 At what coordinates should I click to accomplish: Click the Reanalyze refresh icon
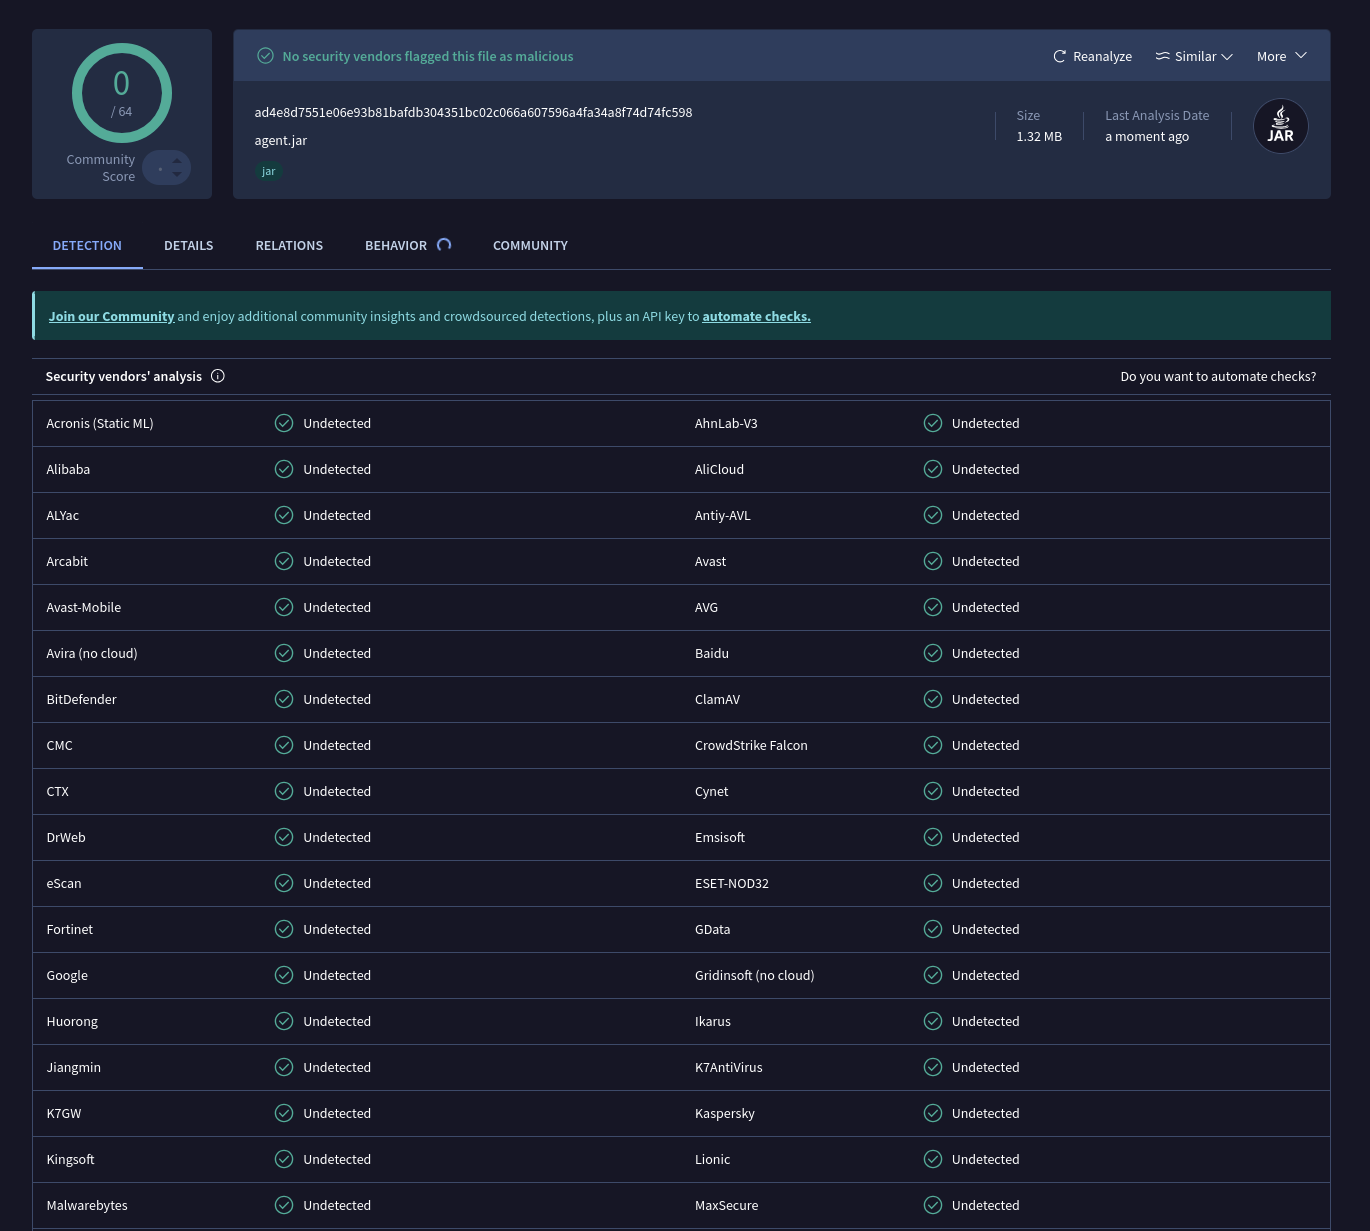click(x=1060, y=56)
